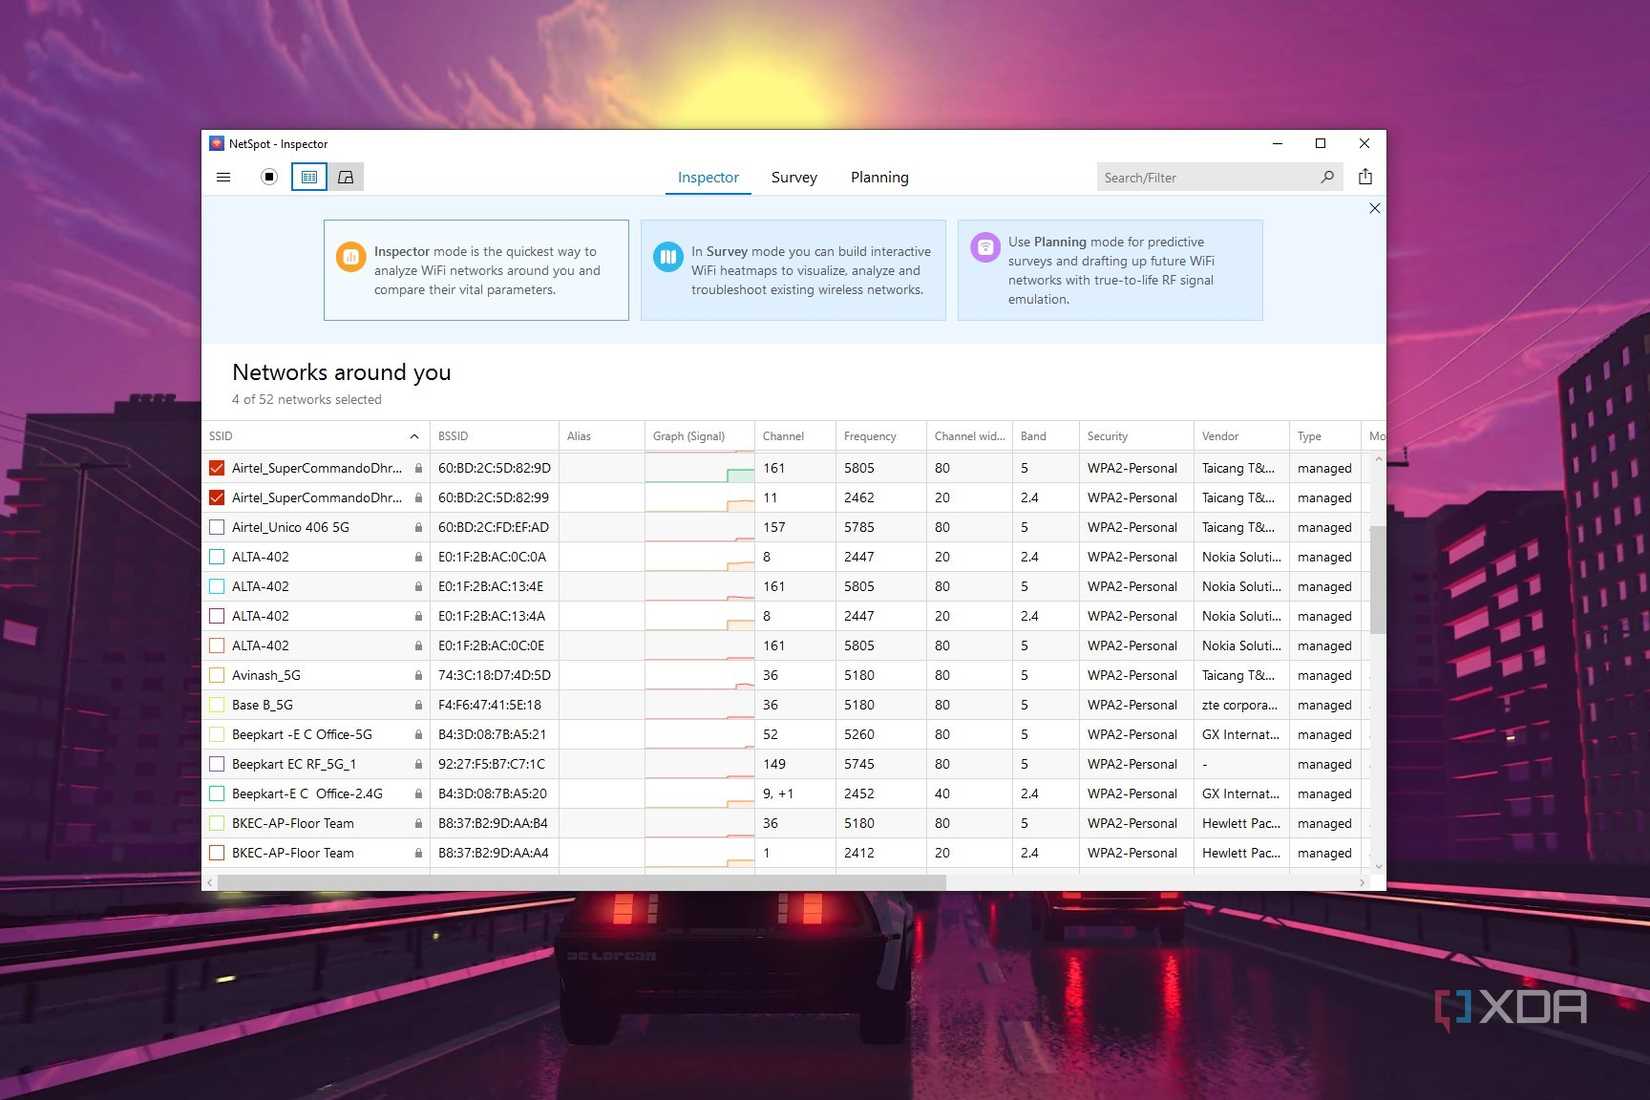Image resolution: width=1650 pixels, height=1100 pixels.
Task: Click the Search/Filter input field
Action: pyautogui.click(x=1205, y=177)
